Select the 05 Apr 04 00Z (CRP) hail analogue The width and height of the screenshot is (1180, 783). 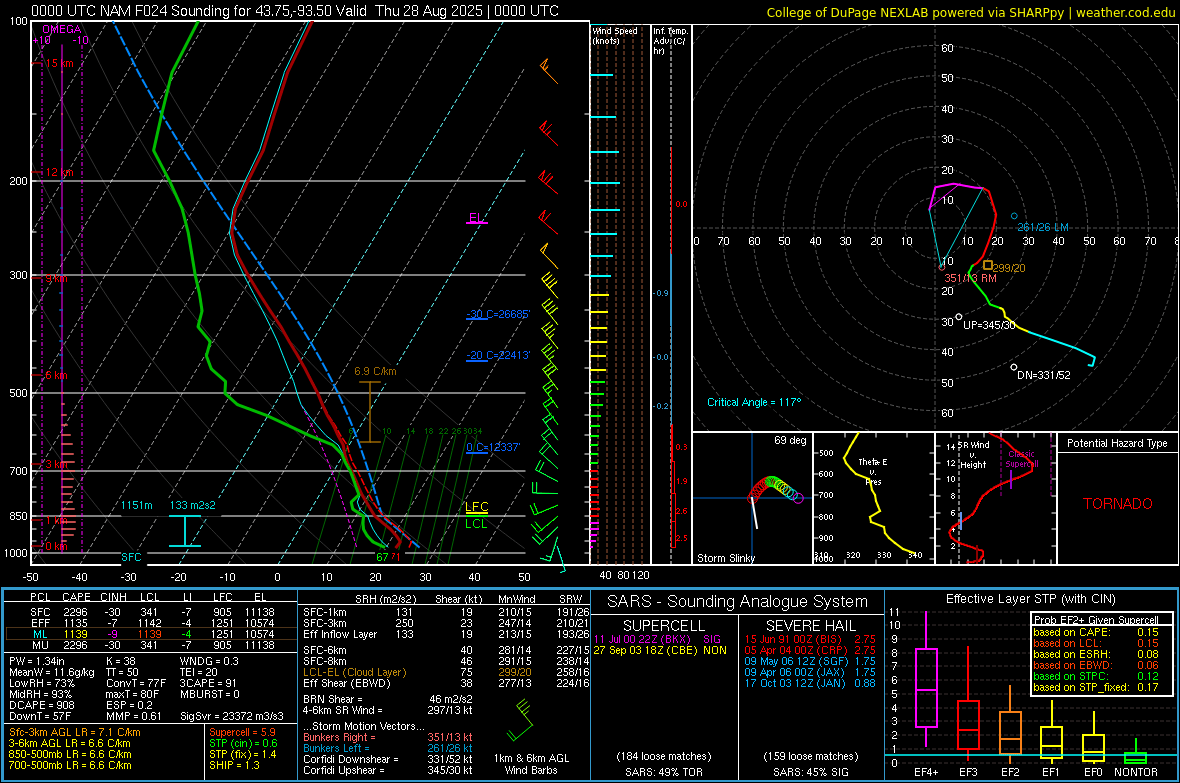pyautogui.click(x=810, y=650)
